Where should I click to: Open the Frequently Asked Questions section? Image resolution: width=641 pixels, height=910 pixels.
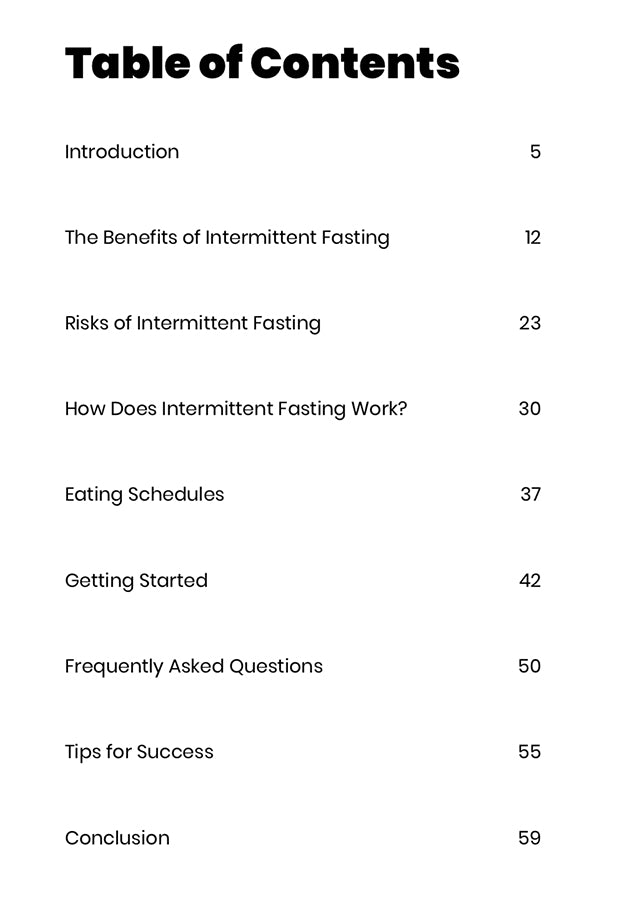point(194,666)
